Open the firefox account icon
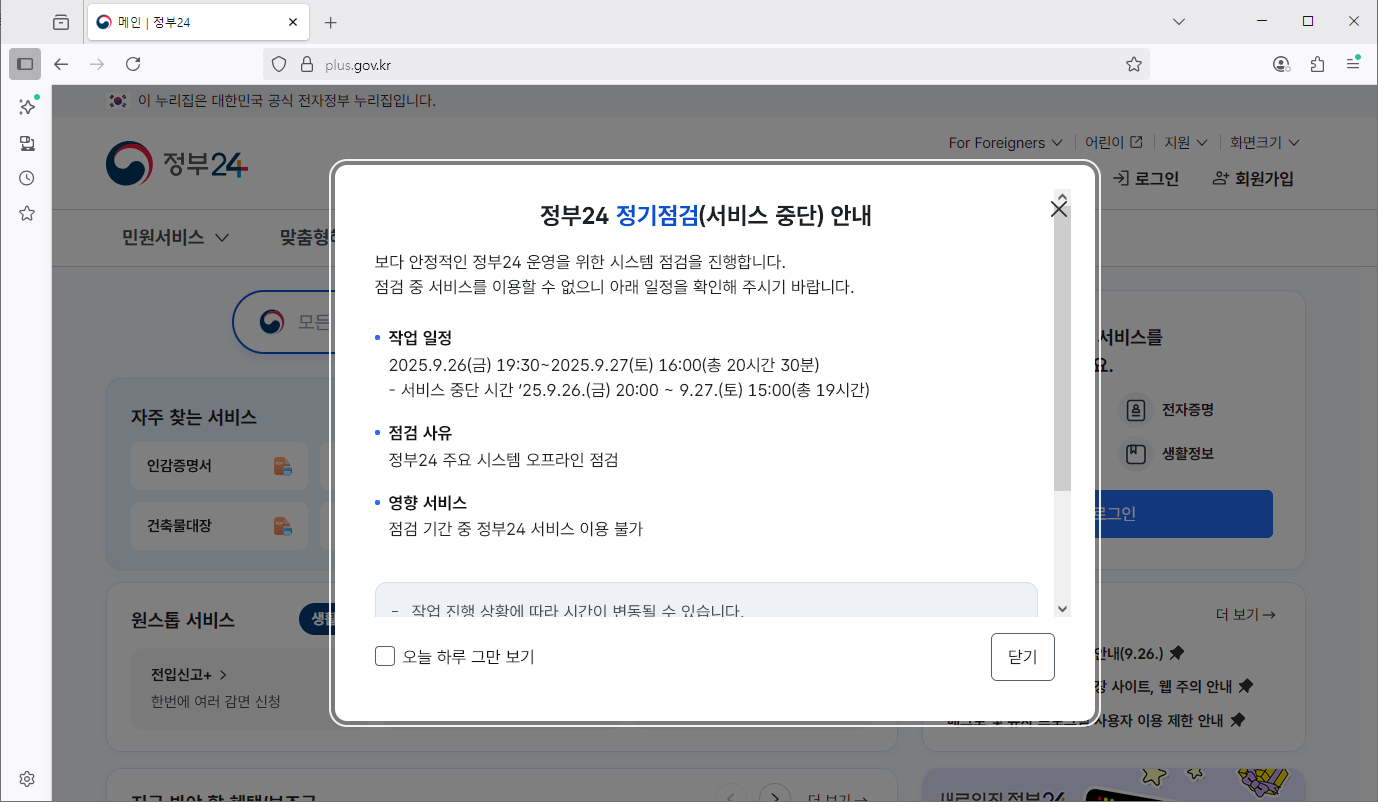 1280,63
